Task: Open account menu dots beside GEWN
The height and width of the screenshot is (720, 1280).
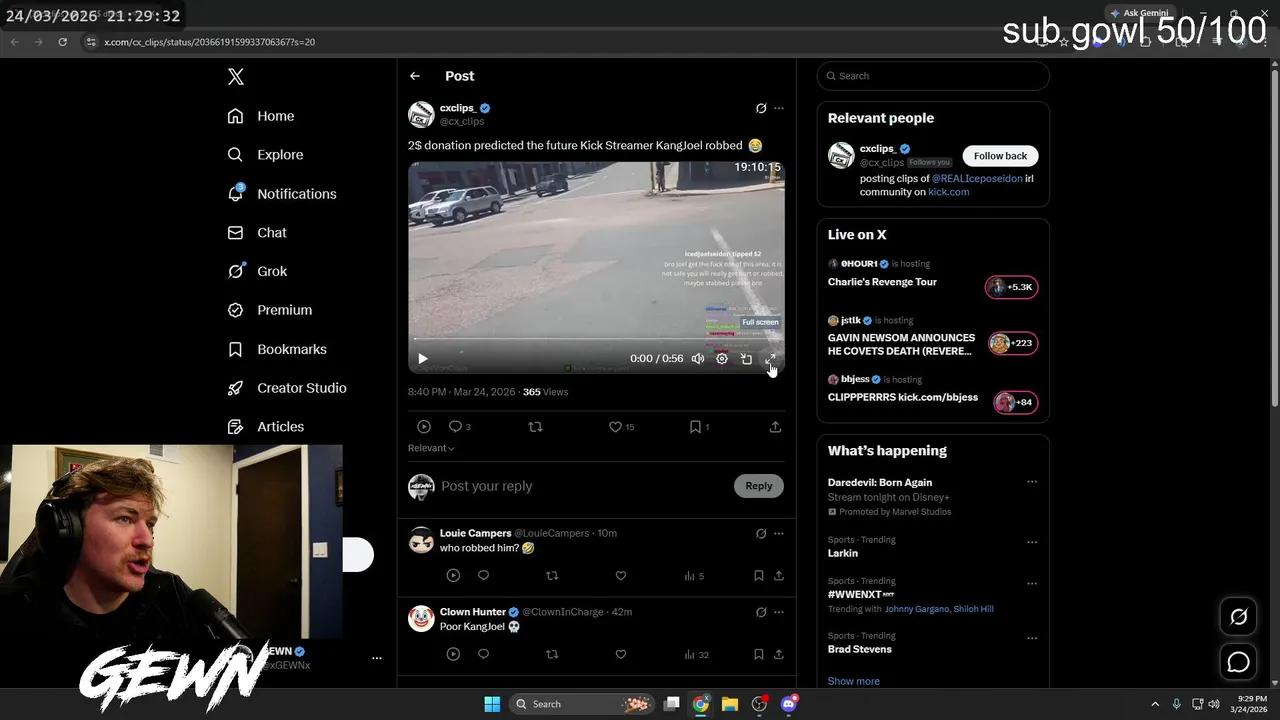Action: [x=376, y=658]
